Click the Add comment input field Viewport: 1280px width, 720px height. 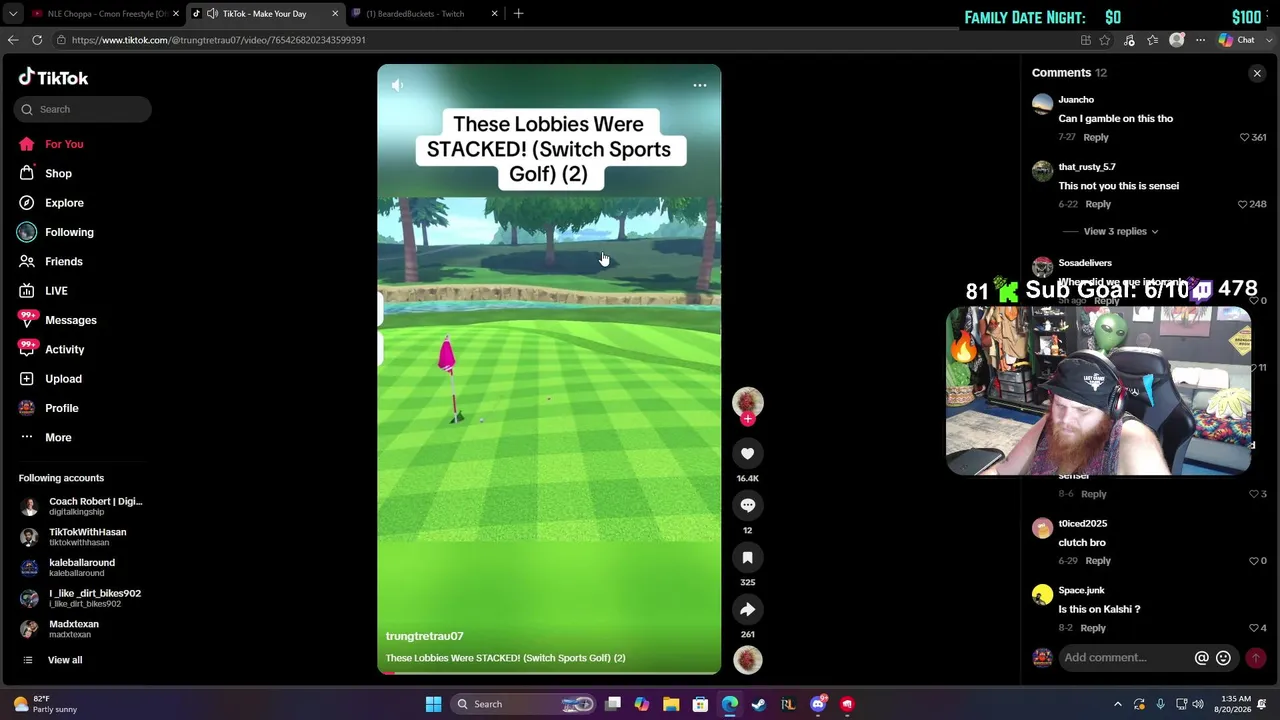[1125, 658]
